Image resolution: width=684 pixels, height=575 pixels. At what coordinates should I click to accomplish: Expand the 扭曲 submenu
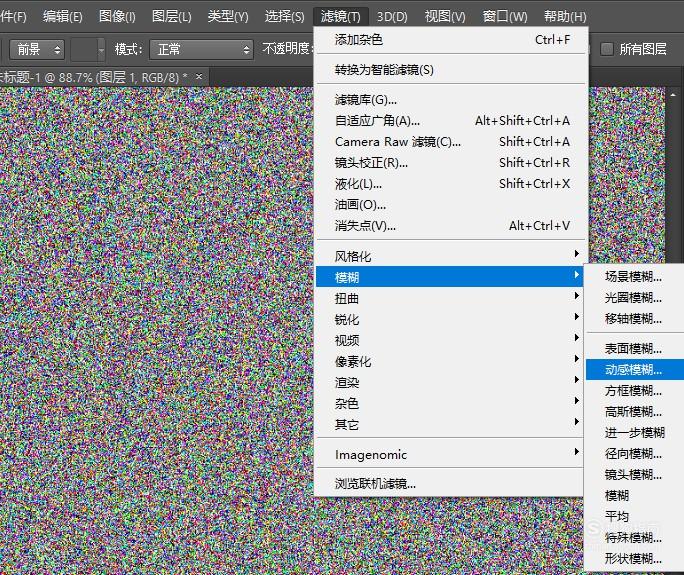(x=449, y=298)
